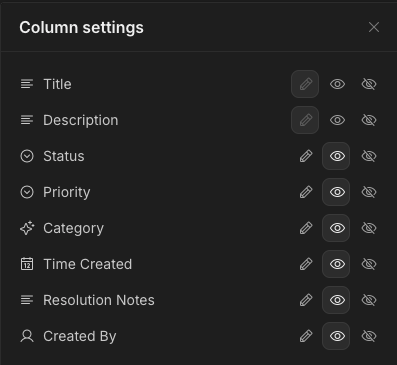
Task: Click the Status dropdown type icon
Action: tap(27, 156)
